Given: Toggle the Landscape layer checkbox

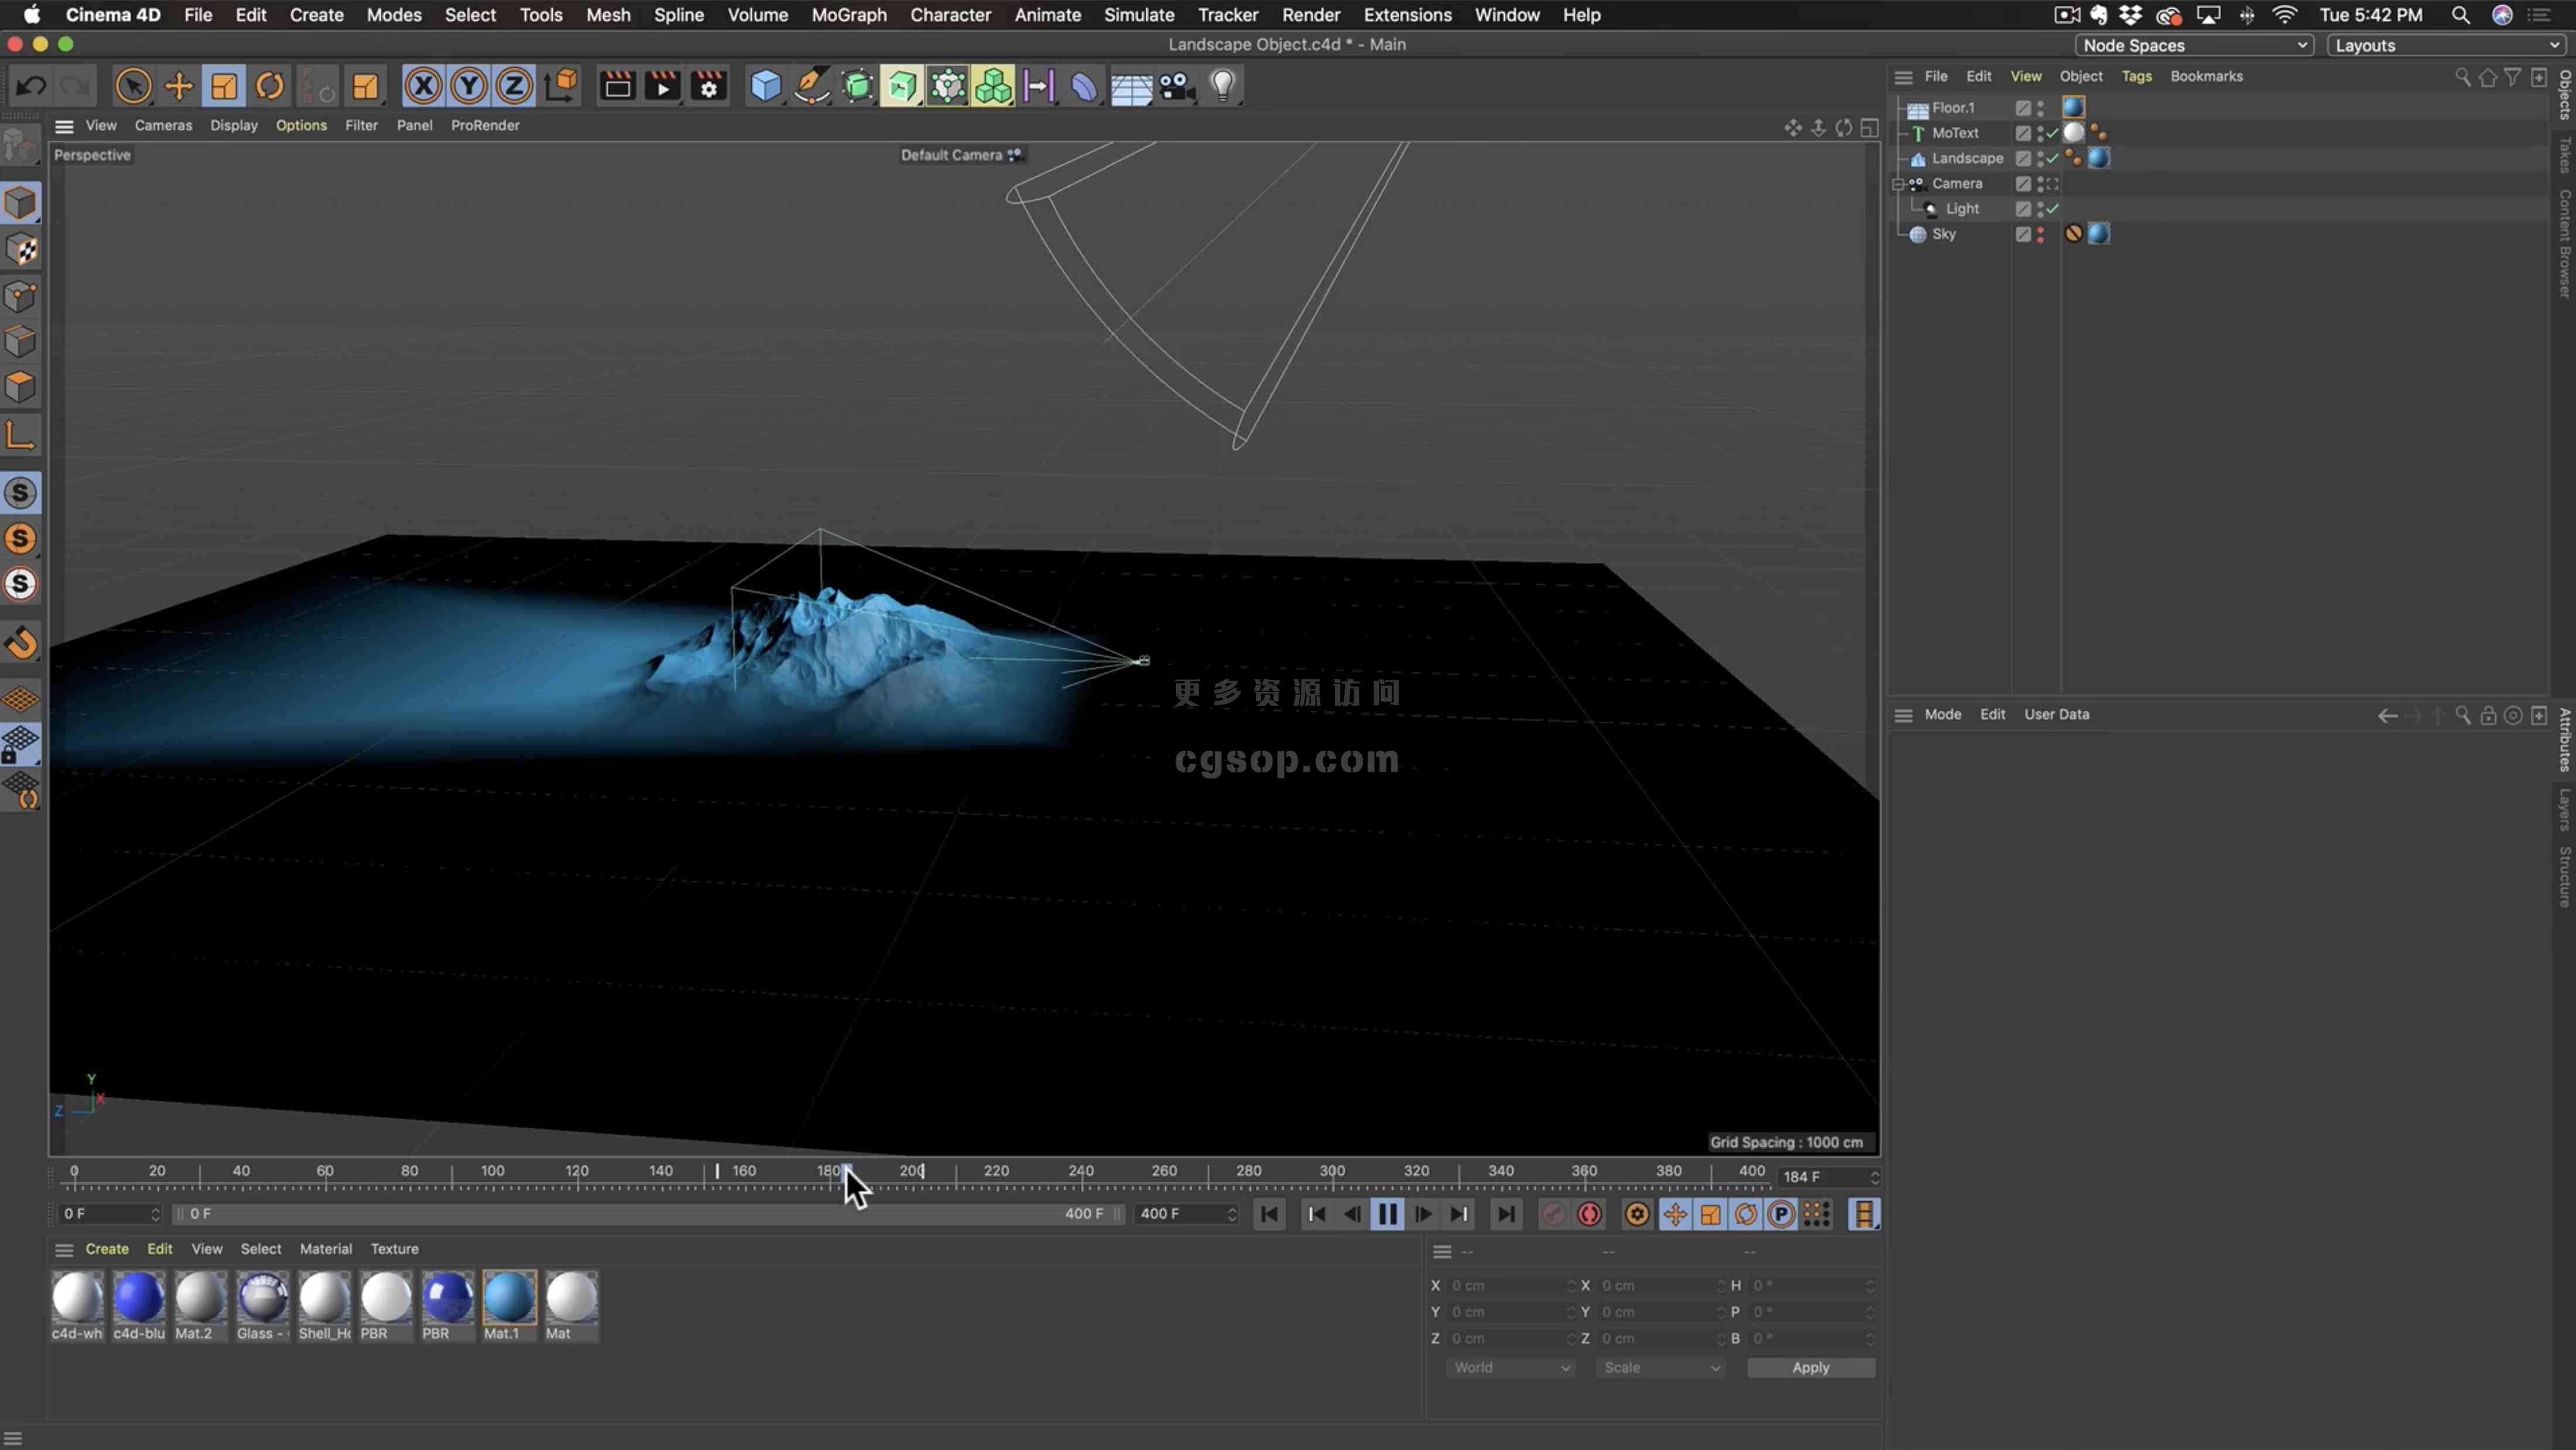Looking at the screenshot, I should (x=2023, y=158).
